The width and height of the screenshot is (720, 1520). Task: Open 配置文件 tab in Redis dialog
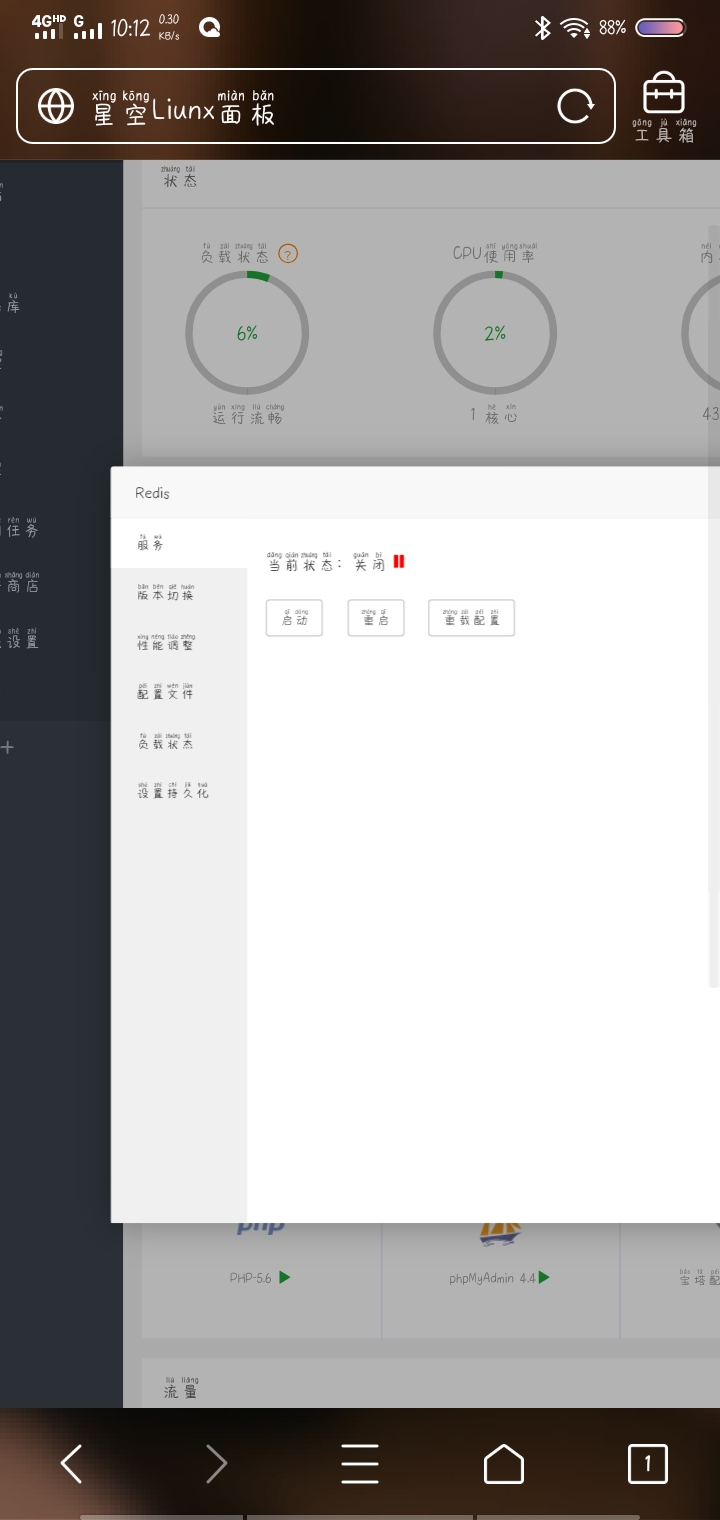(179, 692)
